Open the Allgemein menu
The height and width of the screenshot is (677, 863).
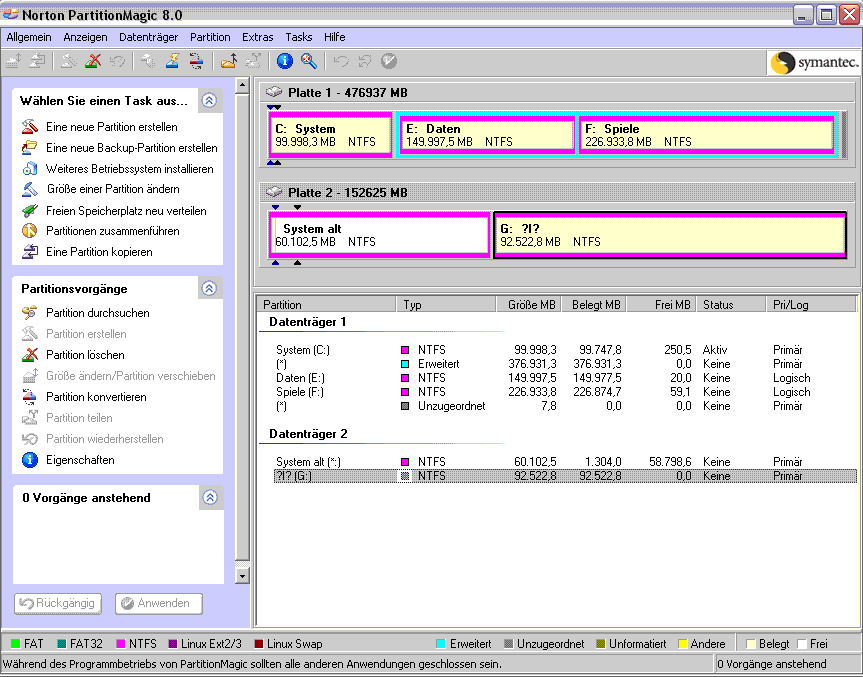click(29, 37)
